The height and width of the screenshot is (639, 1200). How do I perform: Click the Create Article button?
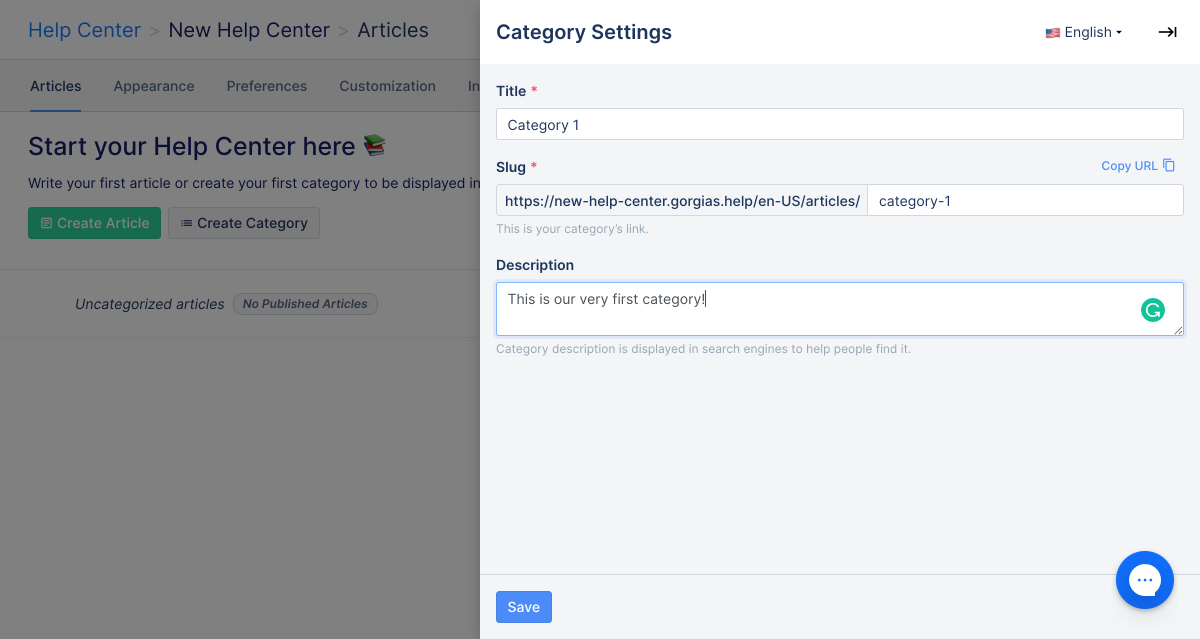[x=94, y=223]
